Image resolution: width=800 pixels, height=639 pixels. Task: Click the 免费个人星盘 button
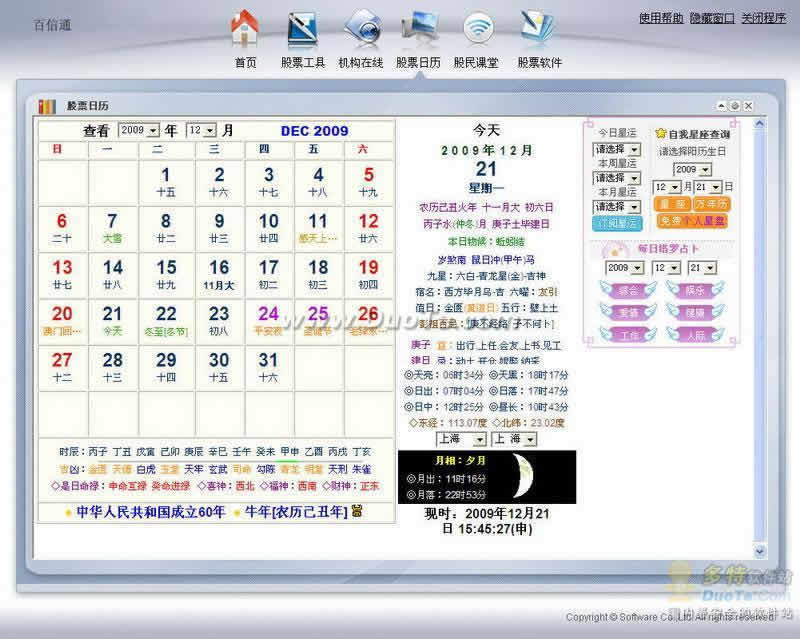(x=692, y=221)
